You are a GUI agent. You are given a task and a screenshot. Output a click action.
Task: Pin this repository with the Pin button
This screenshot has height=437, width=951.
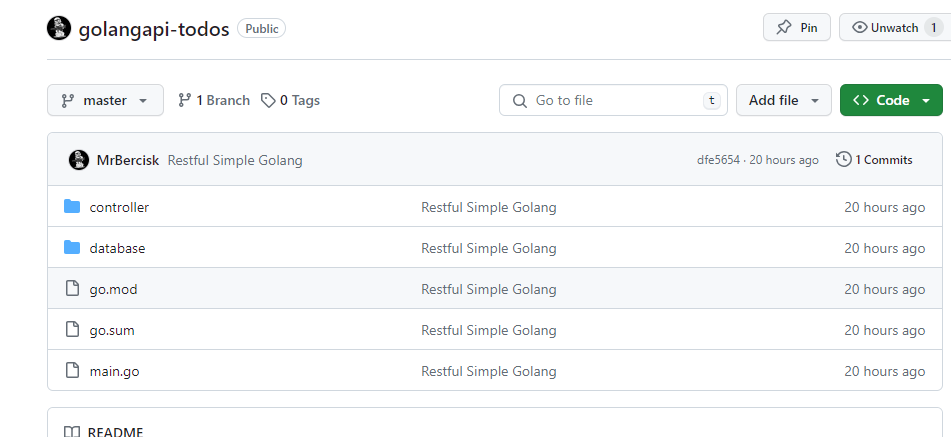coord(796,28)
